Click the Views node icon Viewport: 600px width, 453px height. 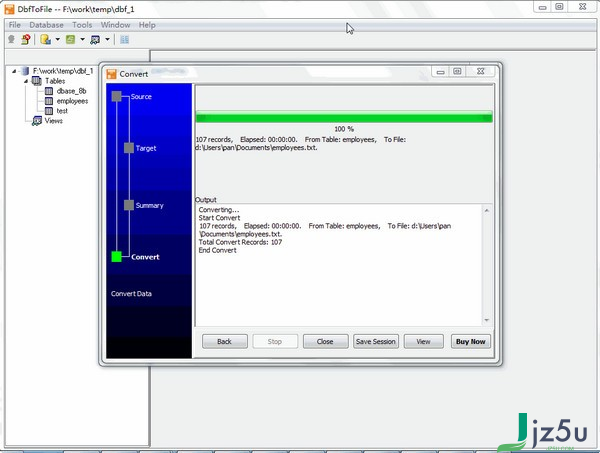pyautogui.click(x=37, y=121)
